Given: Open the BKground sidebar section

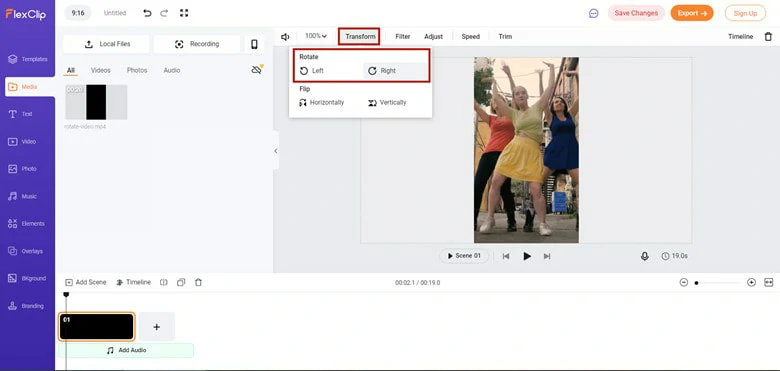Looking at the screenshot, I should [x=27, y=278].
